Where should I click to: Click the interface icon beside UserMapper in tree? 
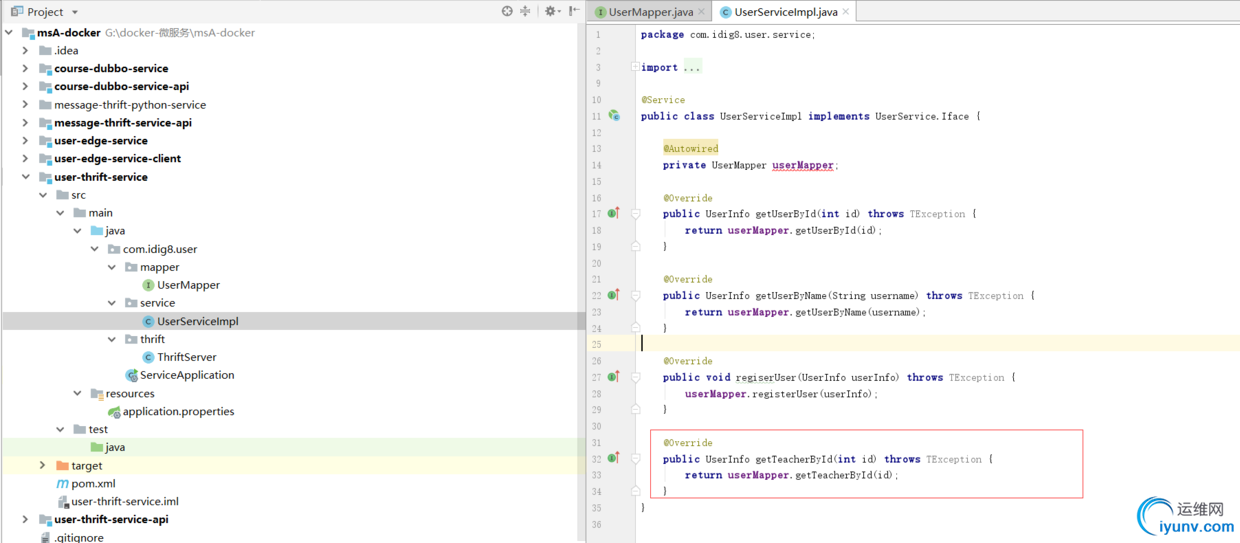(148, 285)
